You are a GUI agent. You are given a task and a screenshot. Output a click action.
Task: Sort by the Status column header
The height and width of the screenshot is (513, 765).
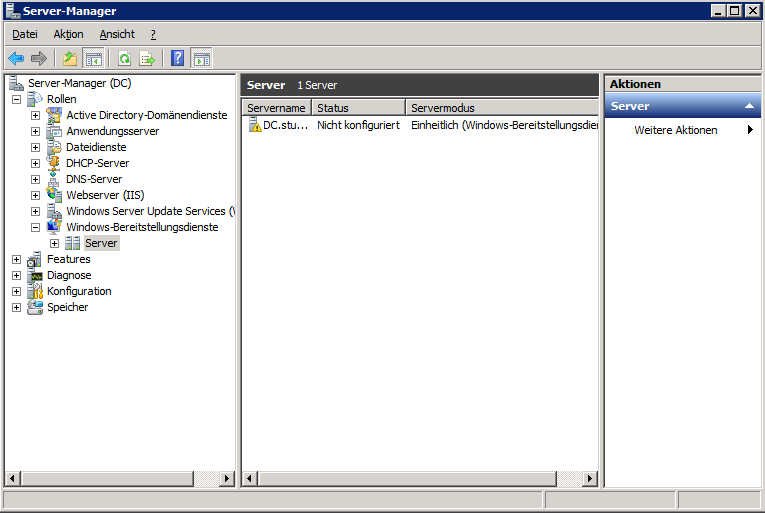(358, 107)
